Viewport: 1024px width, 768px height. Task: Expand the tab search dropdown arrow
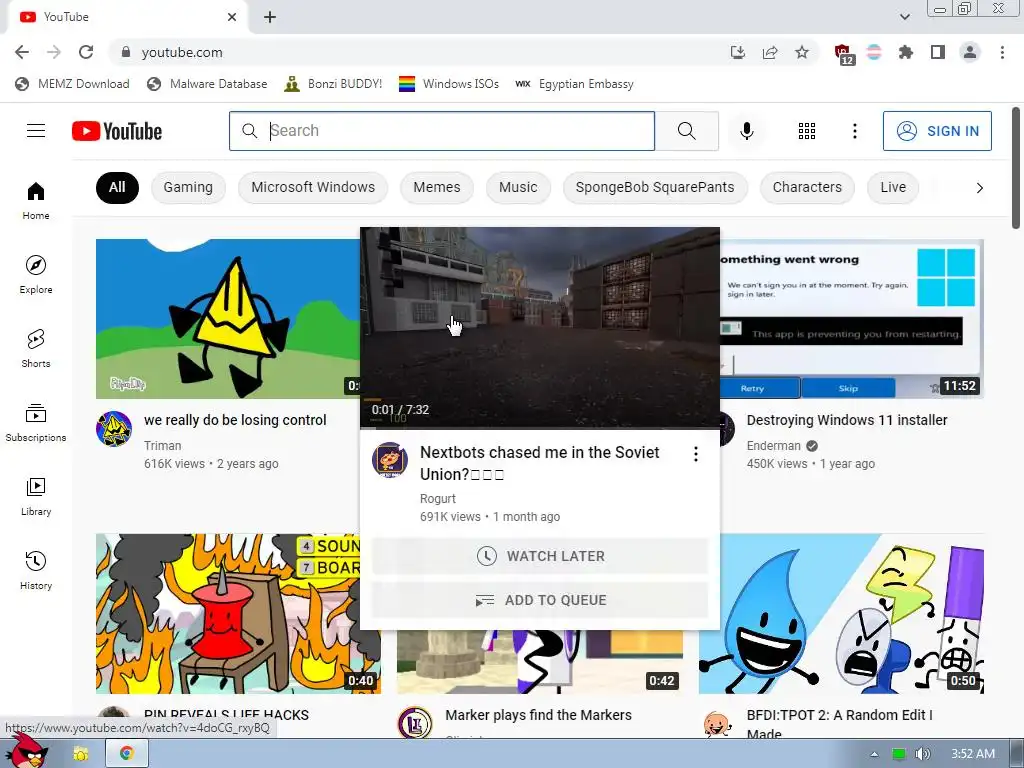coord(904,17)
